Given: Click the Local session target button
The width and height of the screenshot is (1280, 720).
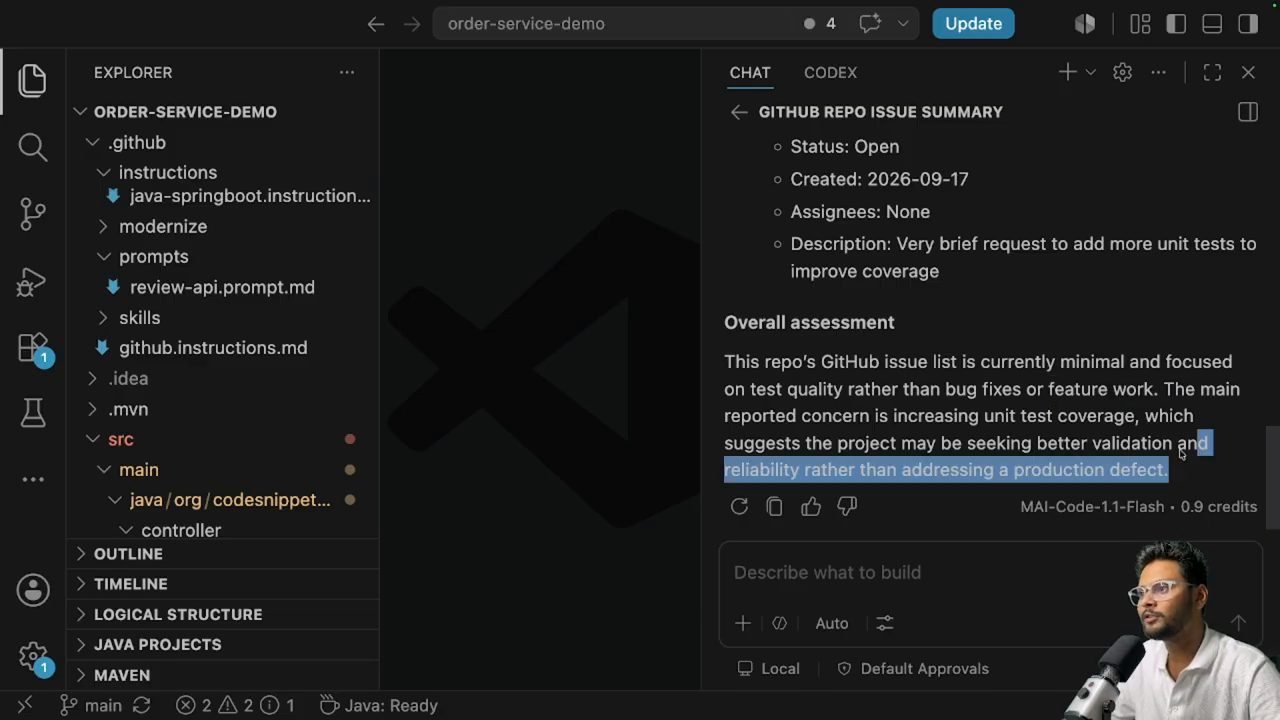Looking at the screenshot, I should click(768, 669).
